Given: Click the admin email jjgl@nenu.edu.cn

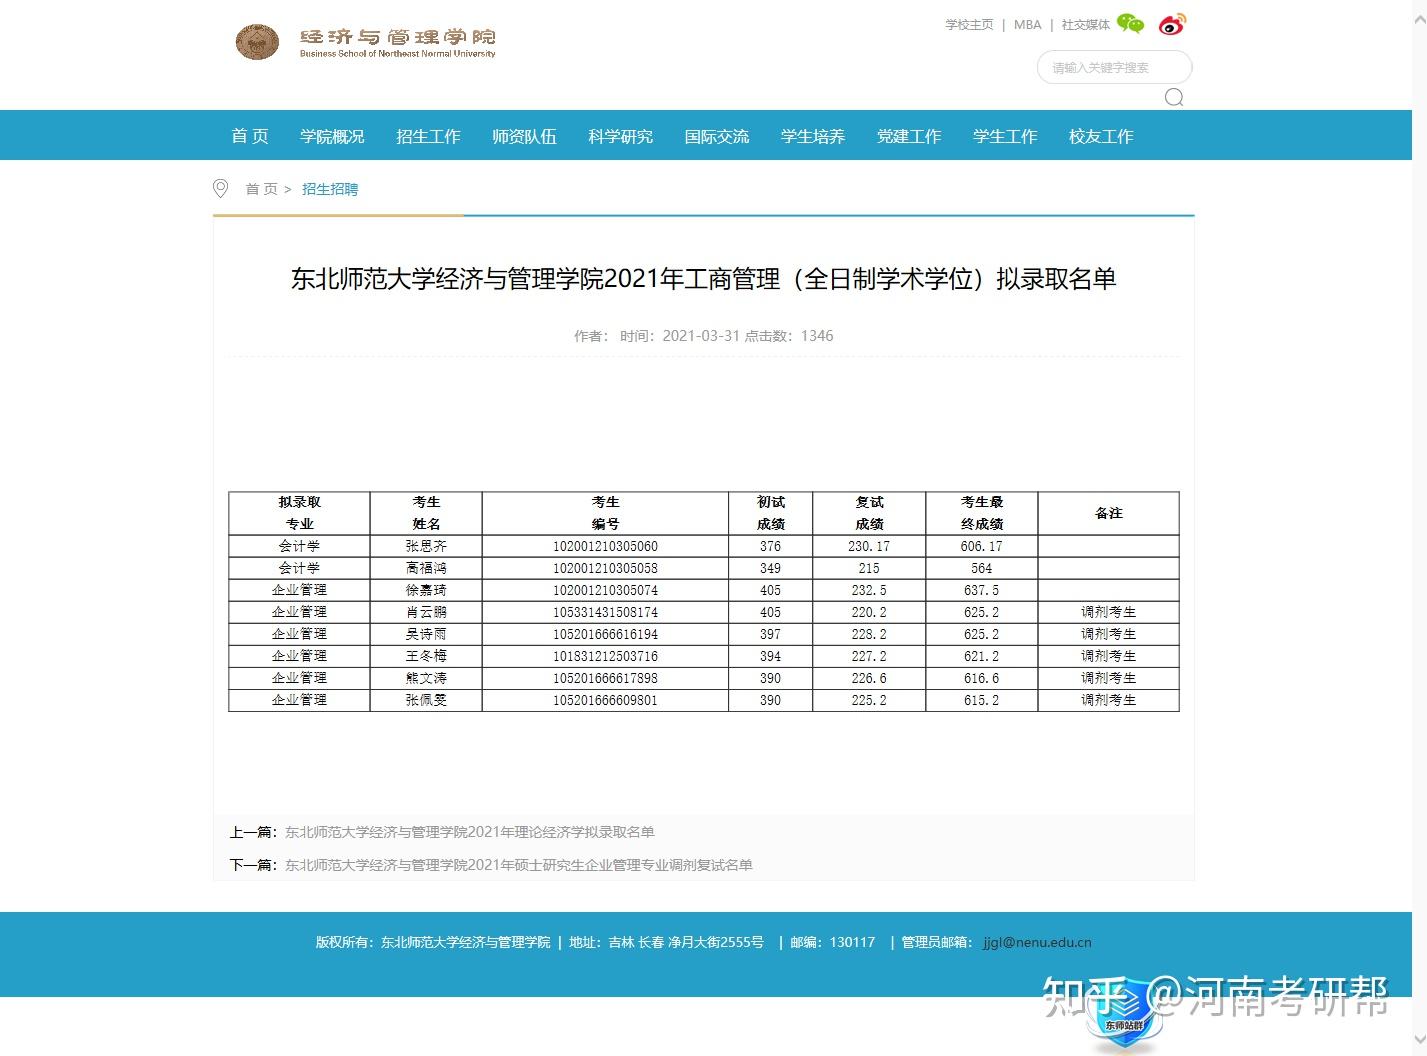Looking at the screenshot, I should (x=1037, y=942).
